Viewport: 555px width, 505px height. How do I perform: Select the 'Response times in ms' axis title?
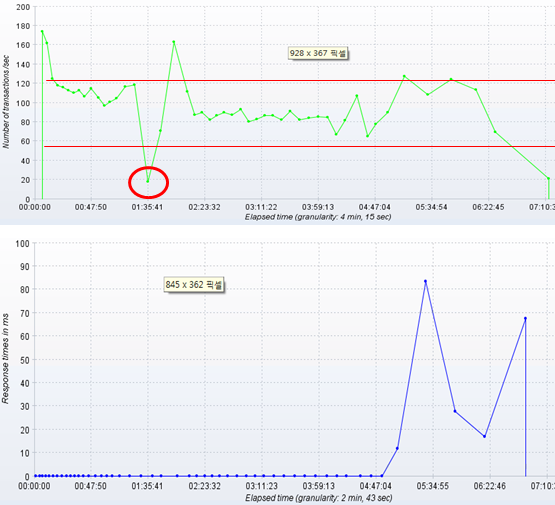click(x=5, y=358)
